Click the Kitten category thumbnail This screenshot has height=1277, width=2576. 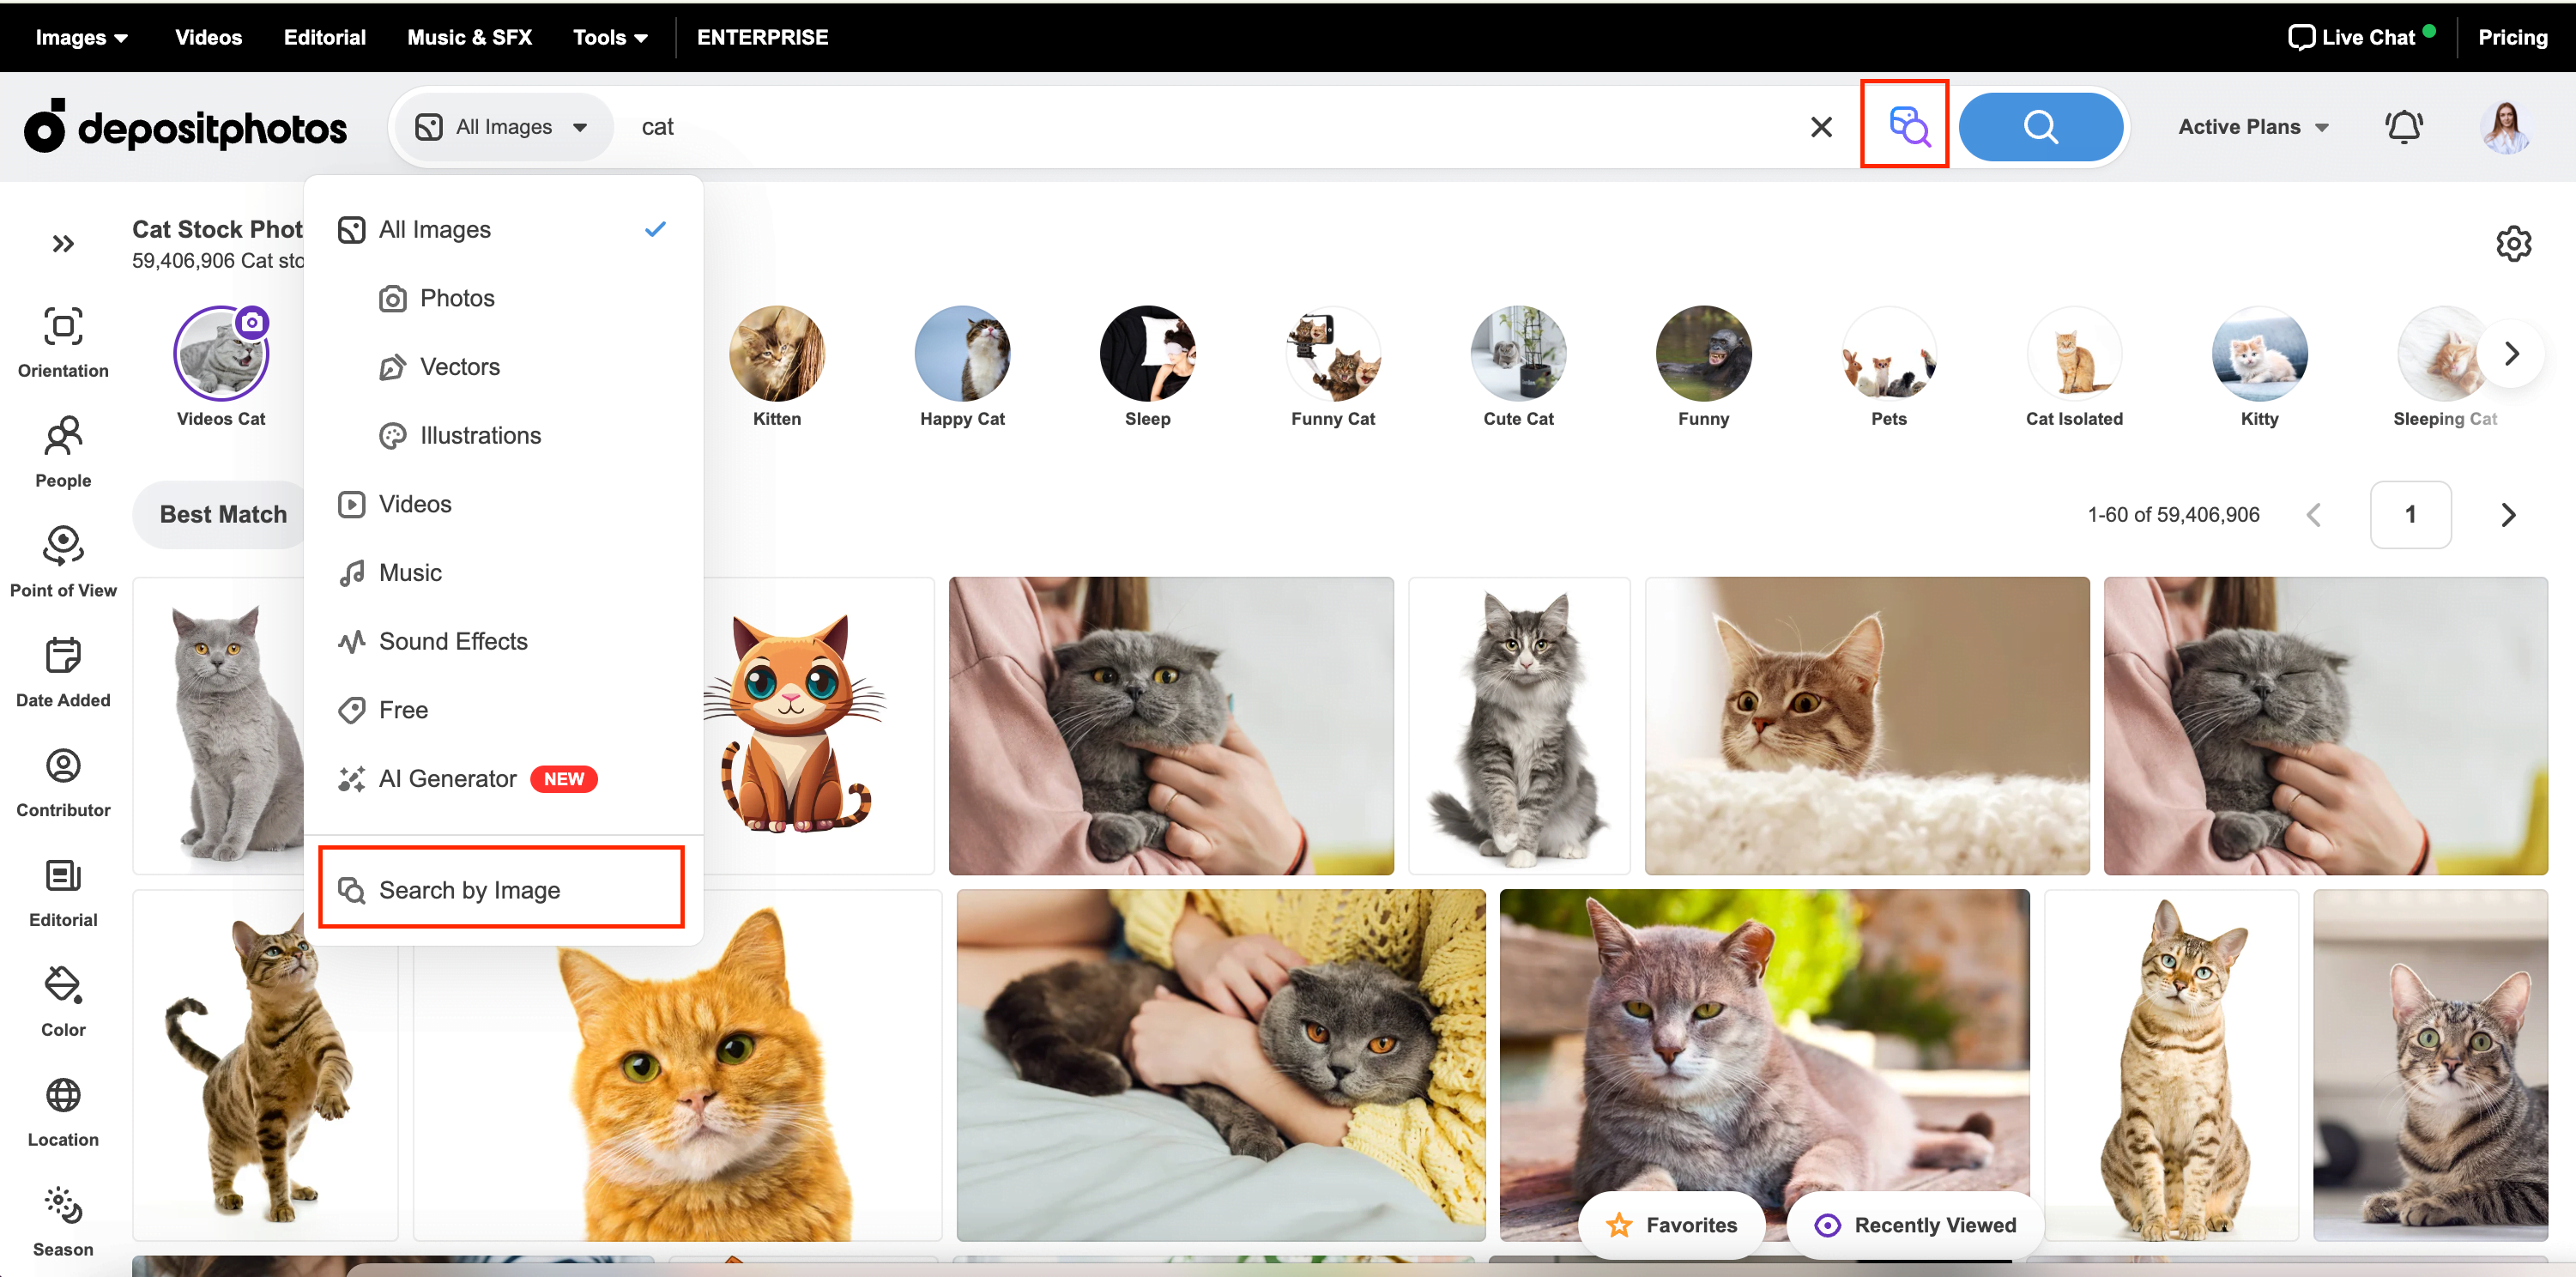pyautogui.click(x=777, y=352)
